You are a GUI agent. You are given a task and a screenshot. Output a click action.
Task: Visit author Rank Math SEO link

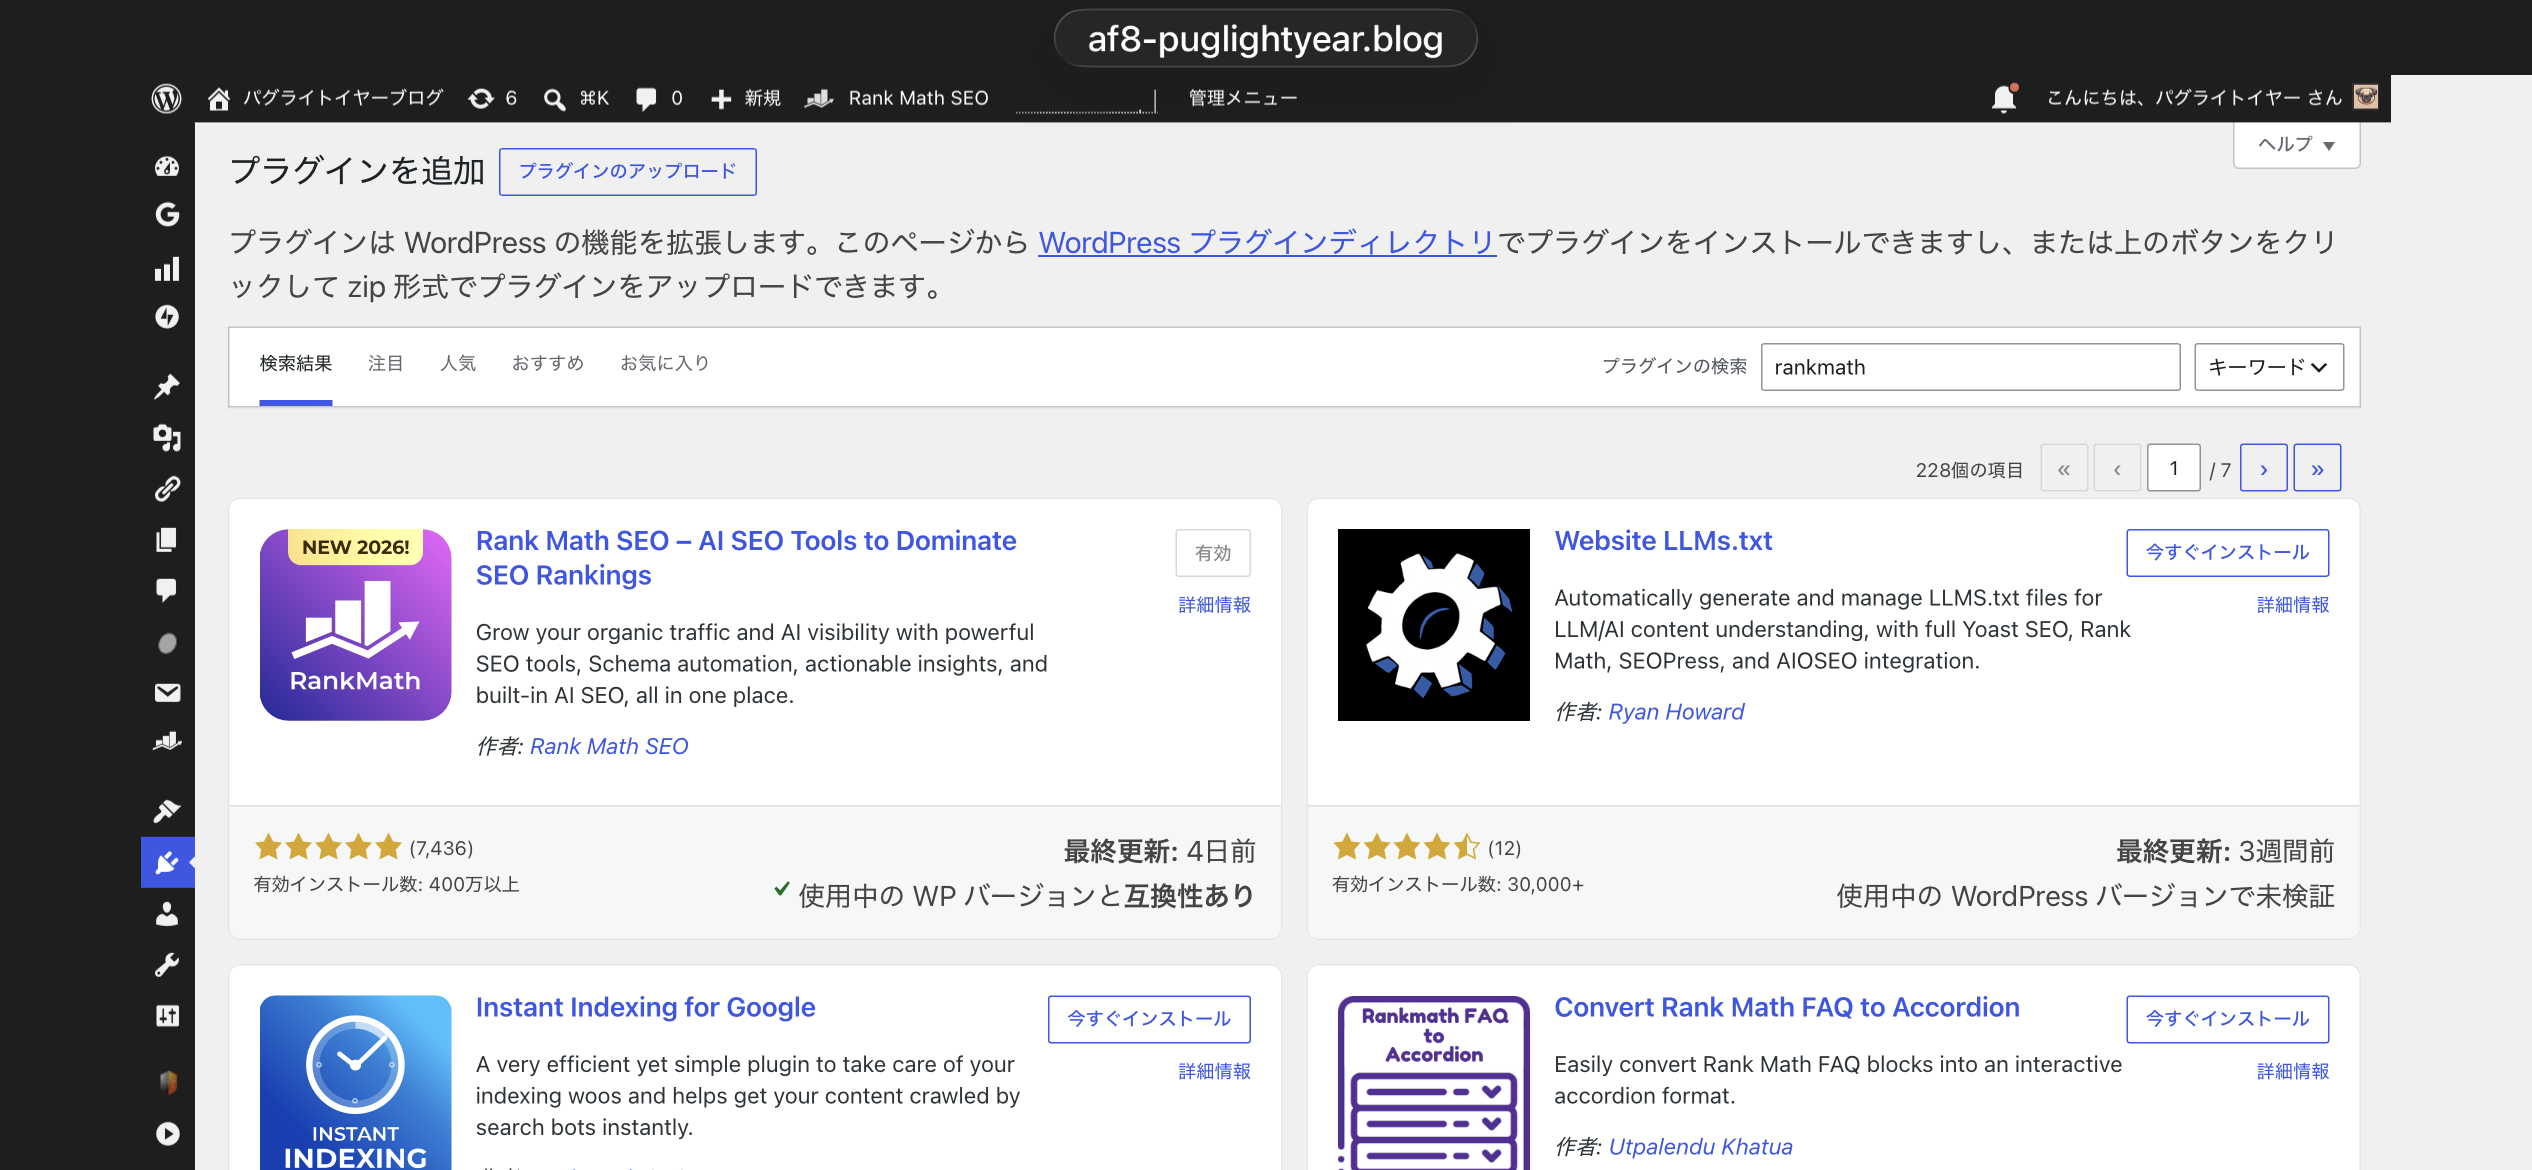pos(609,747)
